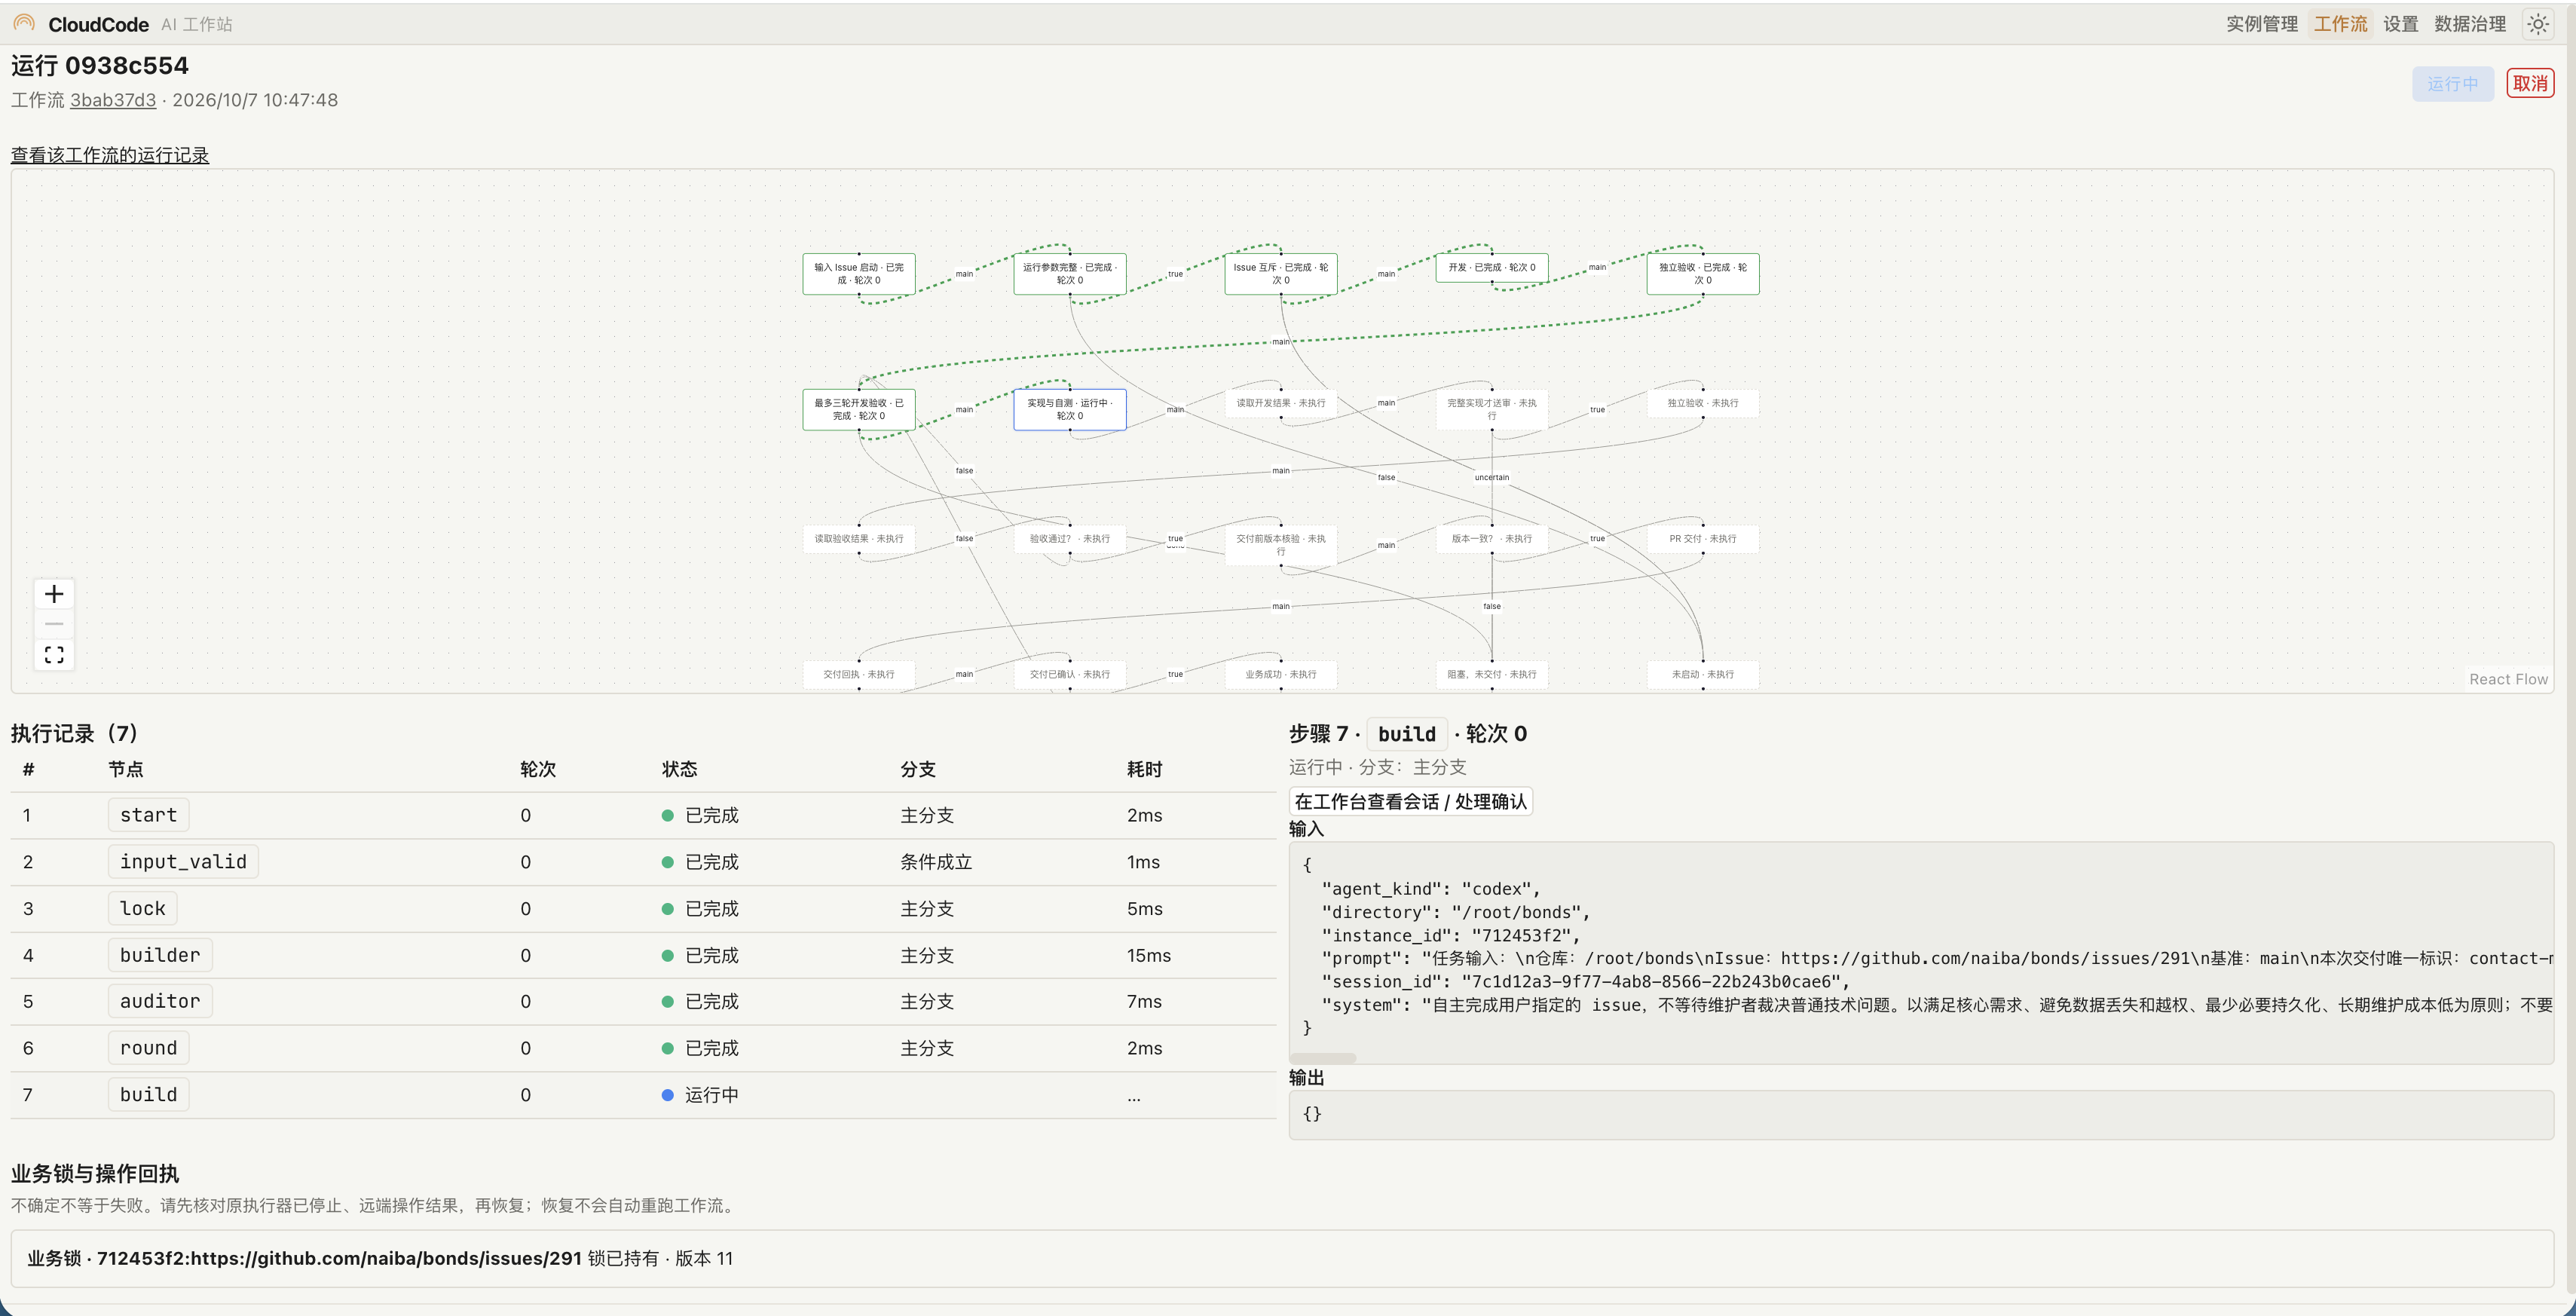Select the start row in 执行记录

643,815
